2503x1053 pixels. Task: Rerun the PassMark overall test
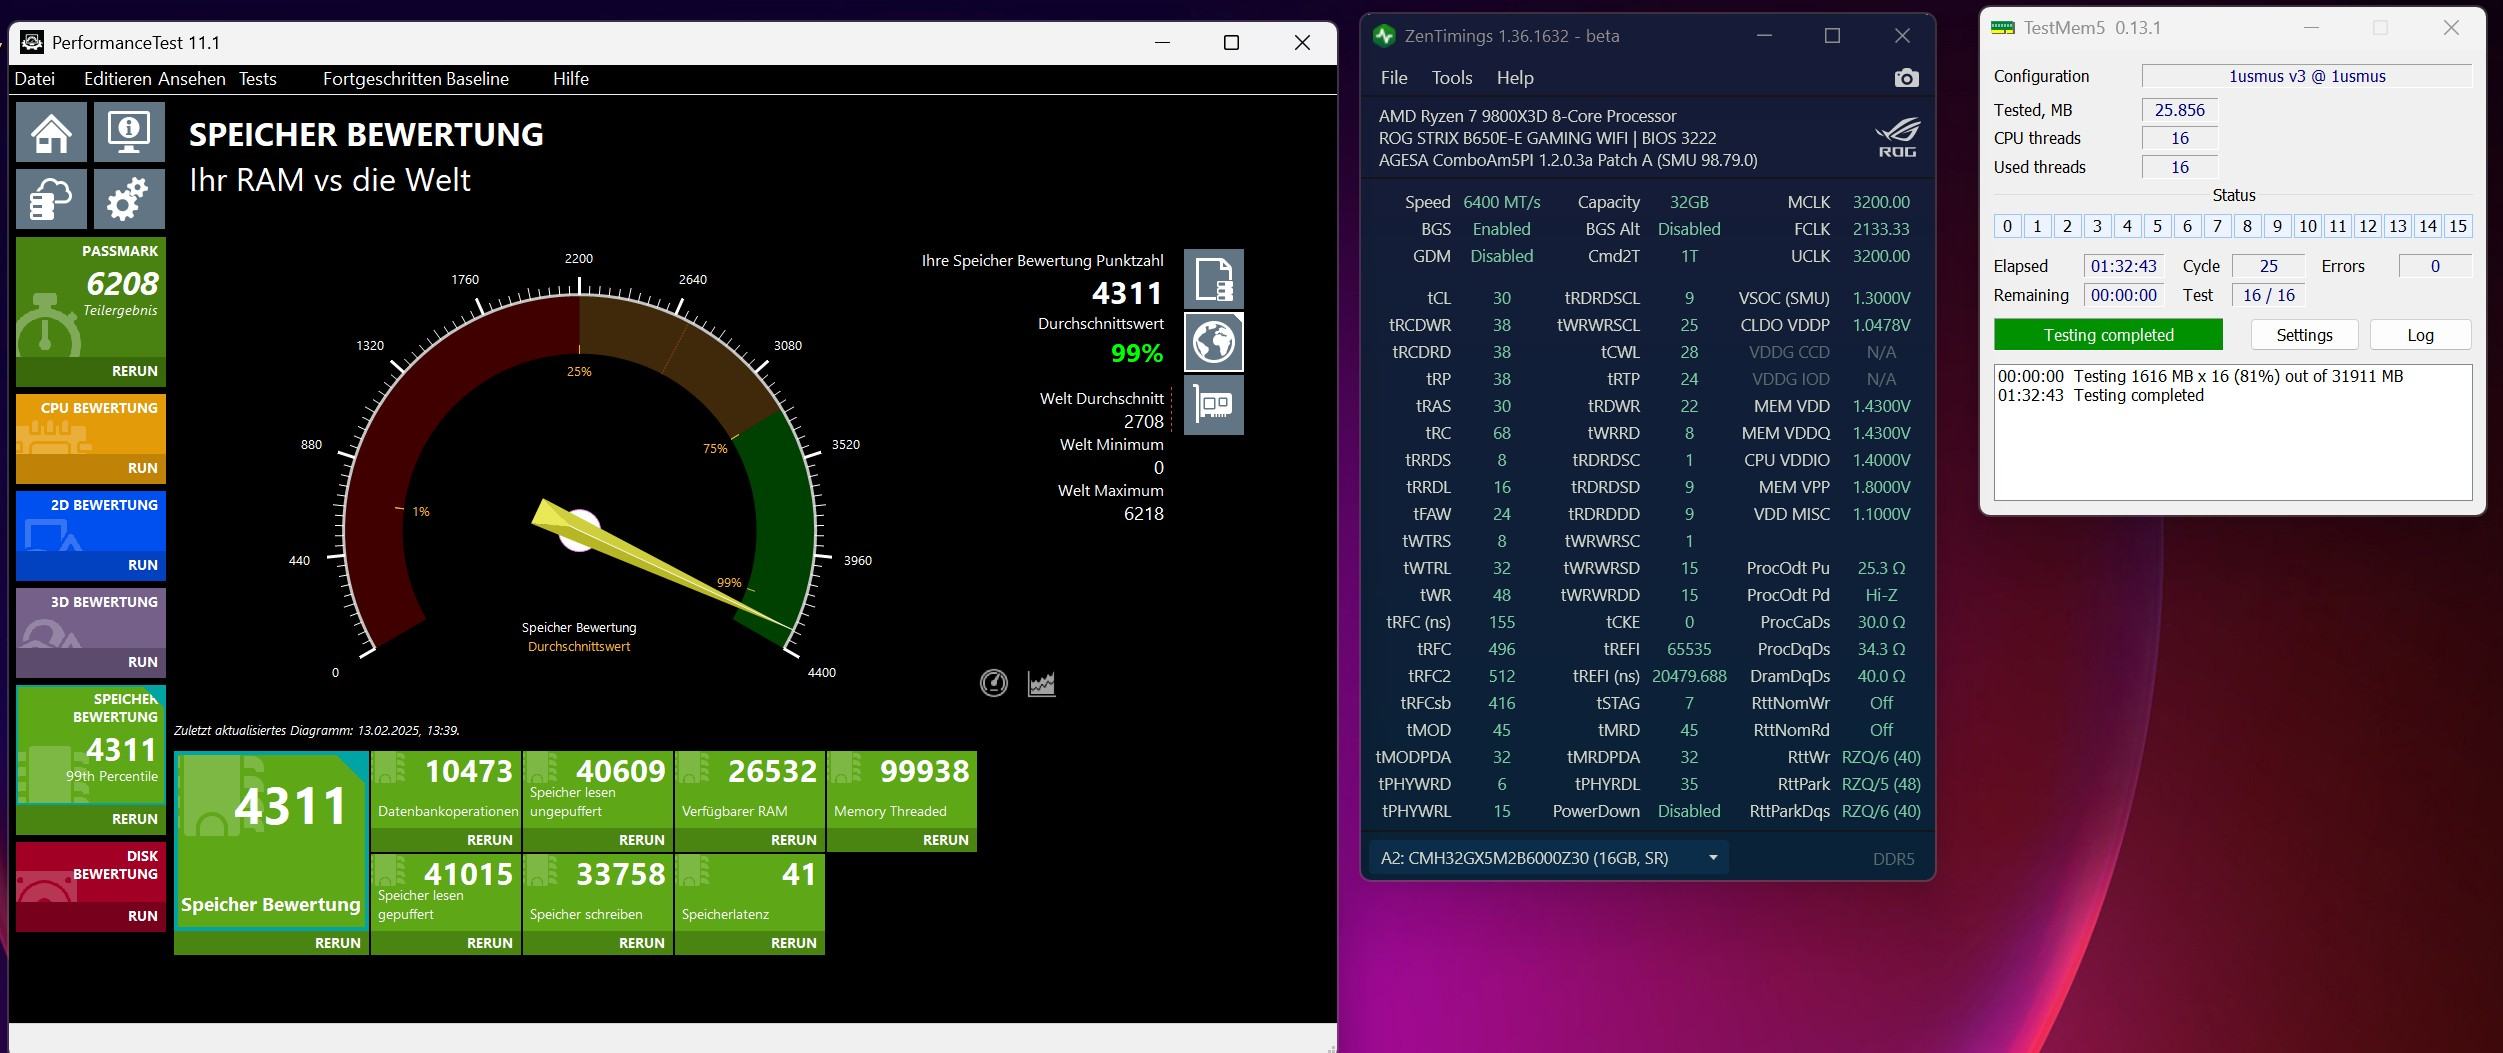point(135,371)
